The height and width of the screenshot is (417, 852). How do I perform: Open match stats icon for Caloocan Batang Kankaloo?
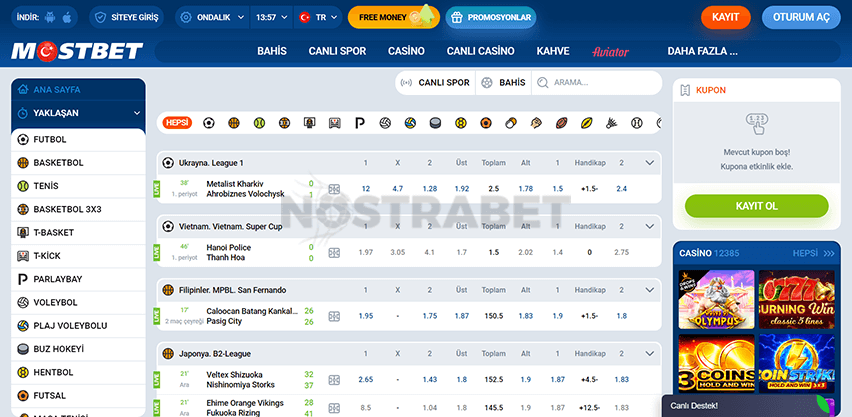(334, 316)
